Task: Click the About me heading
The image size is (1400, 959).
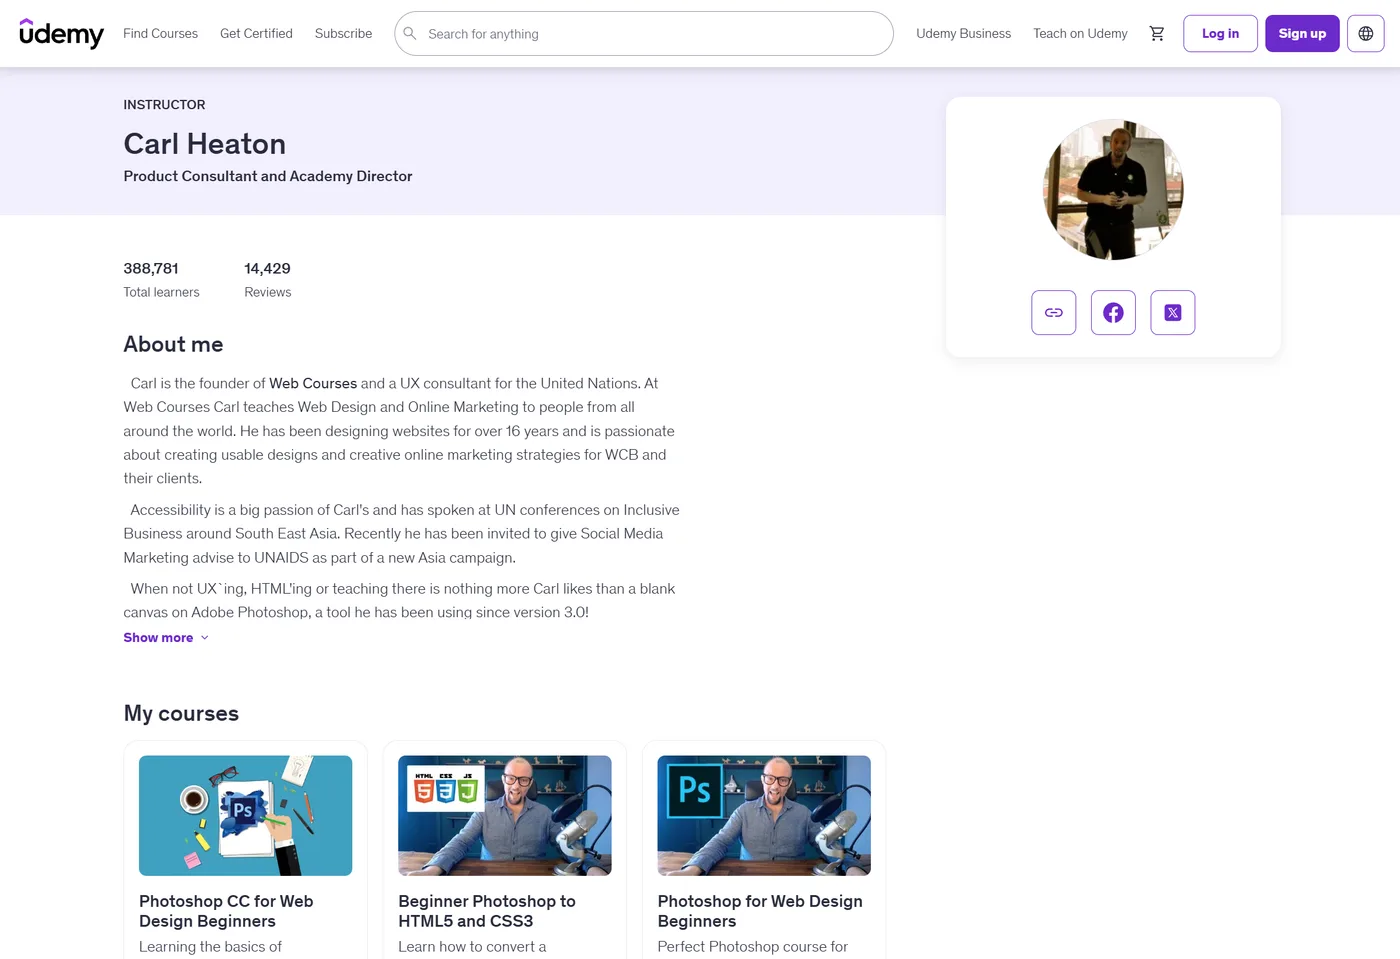Action: (173, 344)
